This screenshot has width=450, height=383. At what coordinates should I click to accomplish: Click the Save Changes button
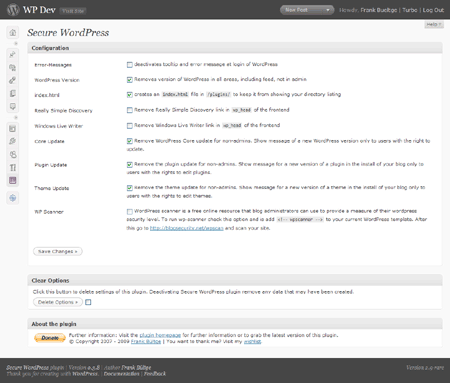click(58, 251)
